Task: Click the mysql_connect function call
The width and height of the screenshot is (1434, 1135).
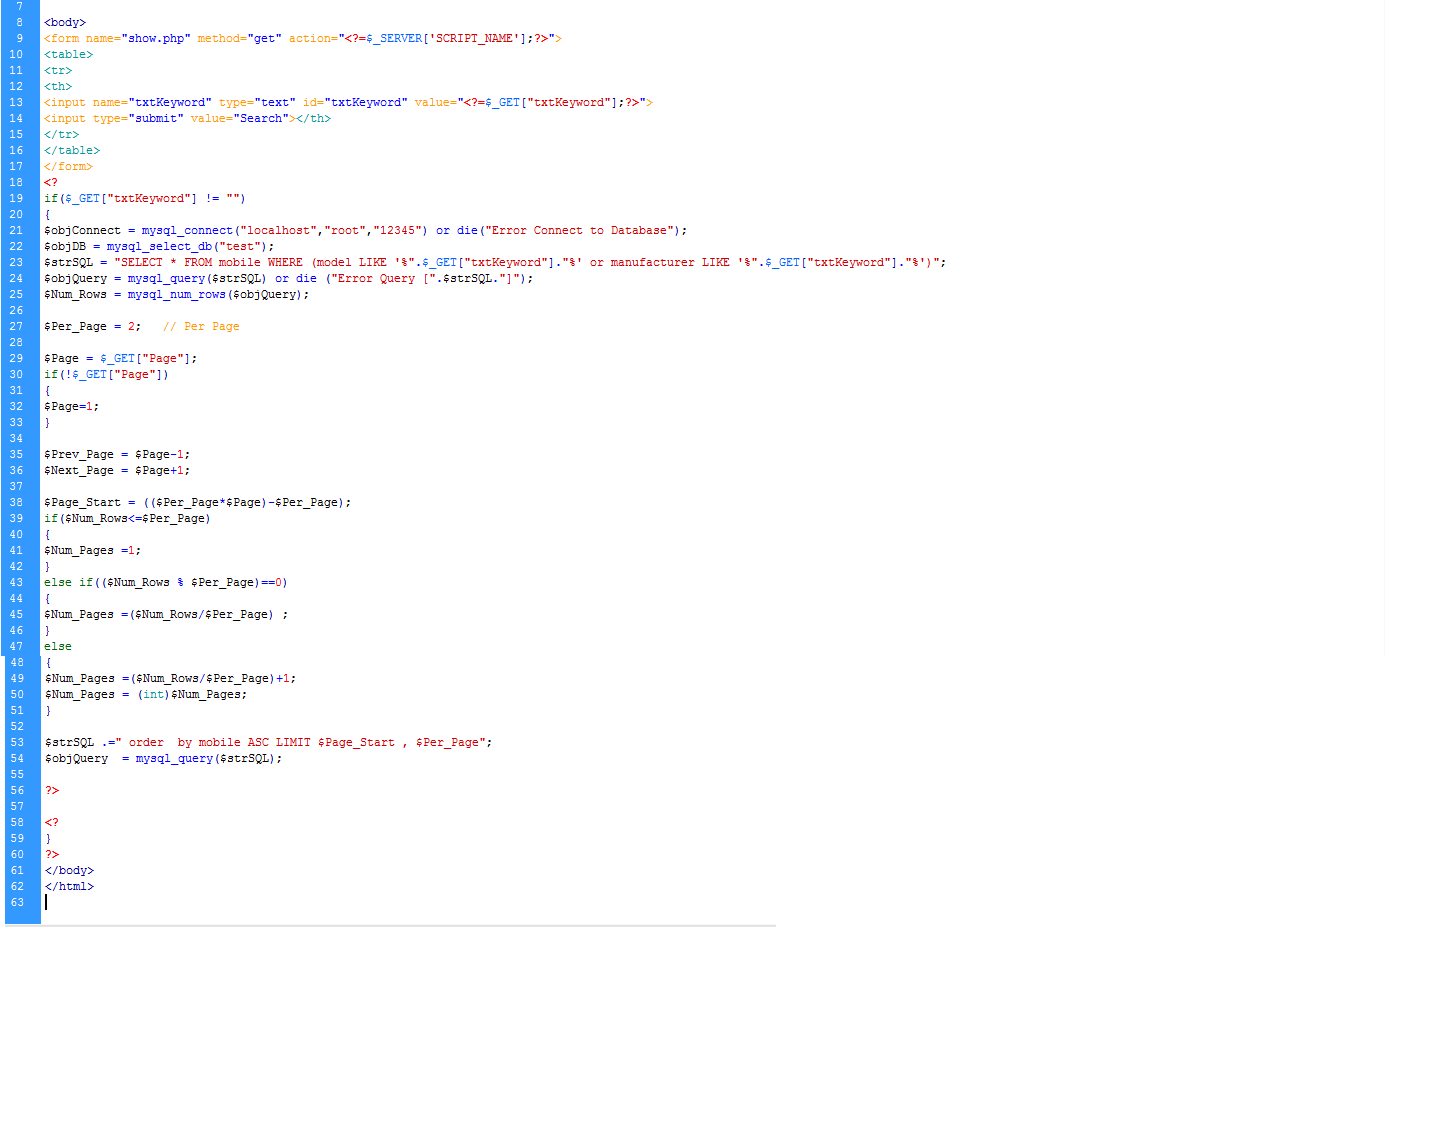Action: [187, 230]
